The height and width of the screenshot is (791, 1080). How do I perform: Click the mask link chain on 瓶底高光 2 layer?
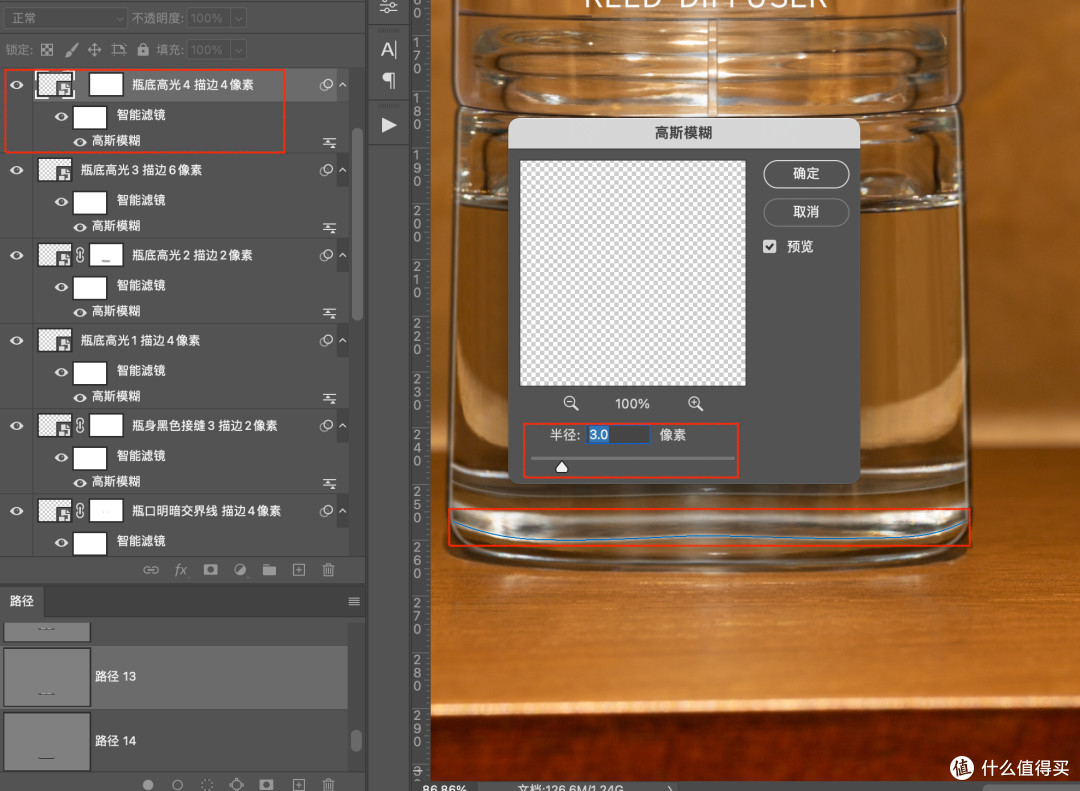(80, 256)
